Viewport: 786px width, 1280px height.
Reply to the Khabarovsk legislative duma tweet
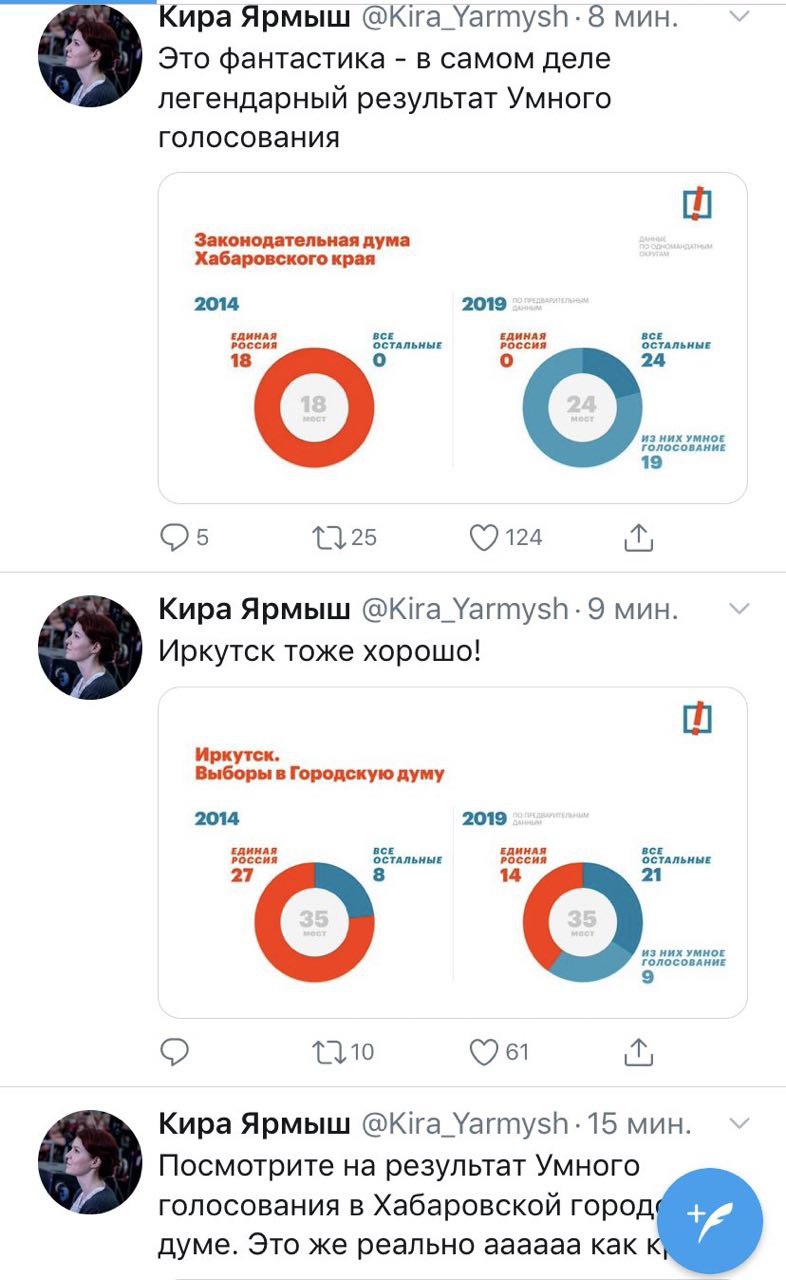tap(175, 538)
